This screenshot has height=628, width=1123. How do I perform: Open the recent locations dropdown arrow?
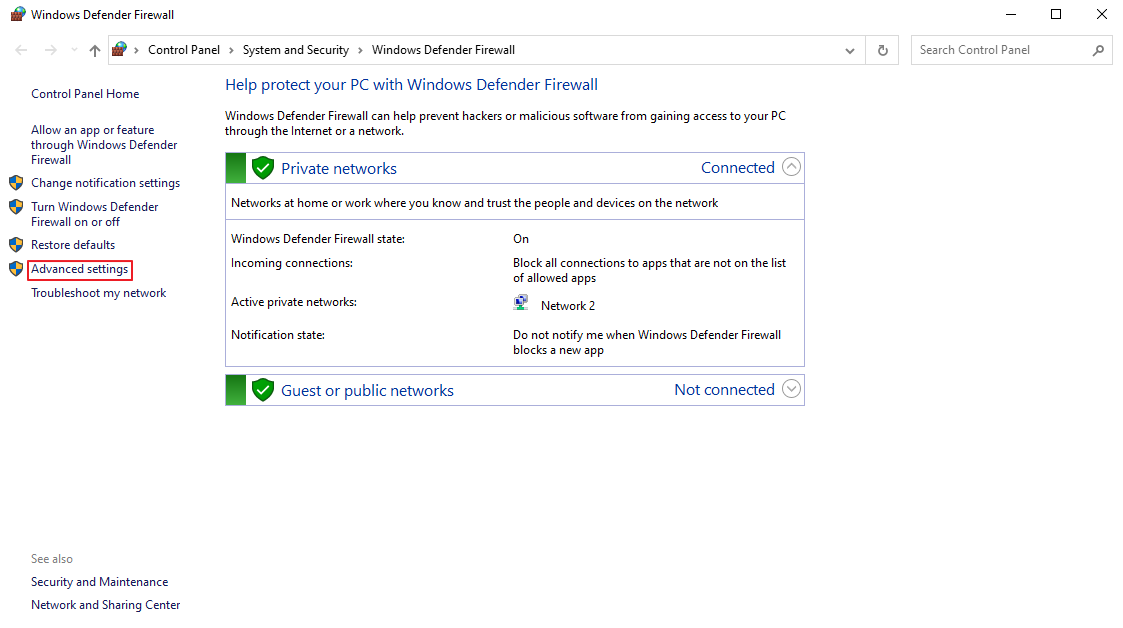(74, 50)
